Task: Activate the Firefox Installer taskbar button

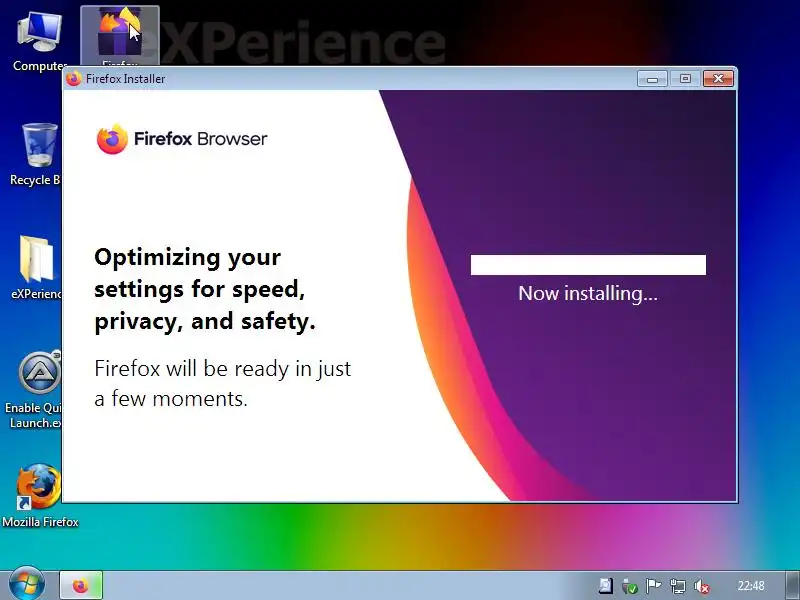Action: click(81, 586)
